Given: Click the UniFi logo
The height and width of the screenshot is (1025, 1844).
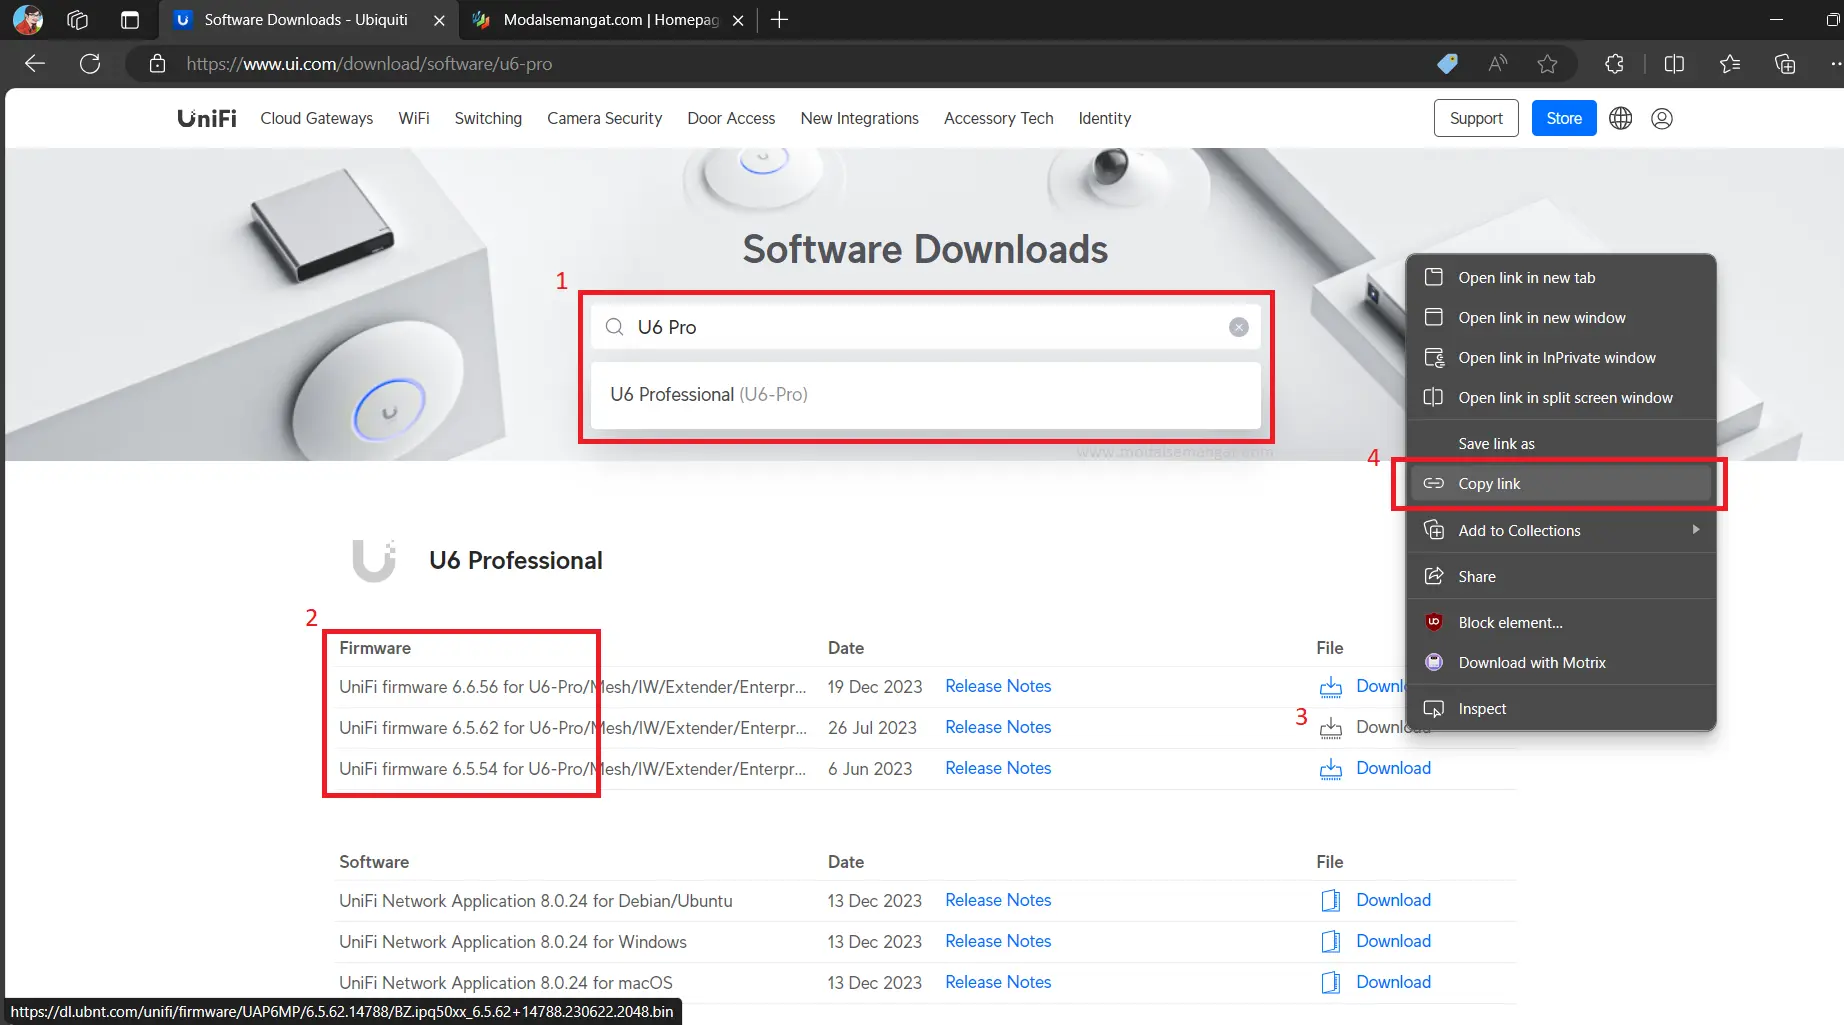Looking at the screenshot, I should (x=207, y=118).
